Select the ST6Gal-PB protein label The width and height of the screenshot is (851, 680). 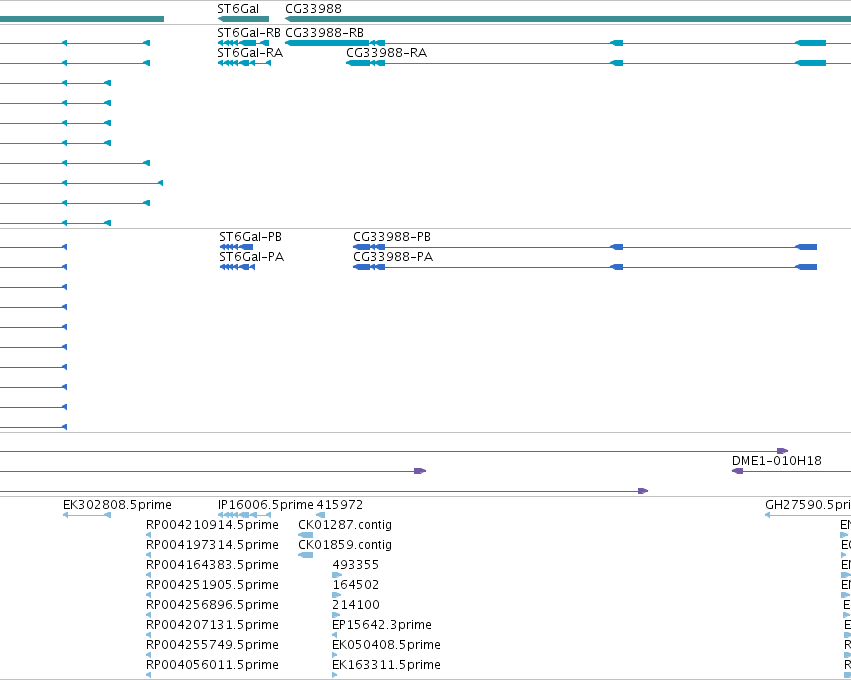coord(250,237)
